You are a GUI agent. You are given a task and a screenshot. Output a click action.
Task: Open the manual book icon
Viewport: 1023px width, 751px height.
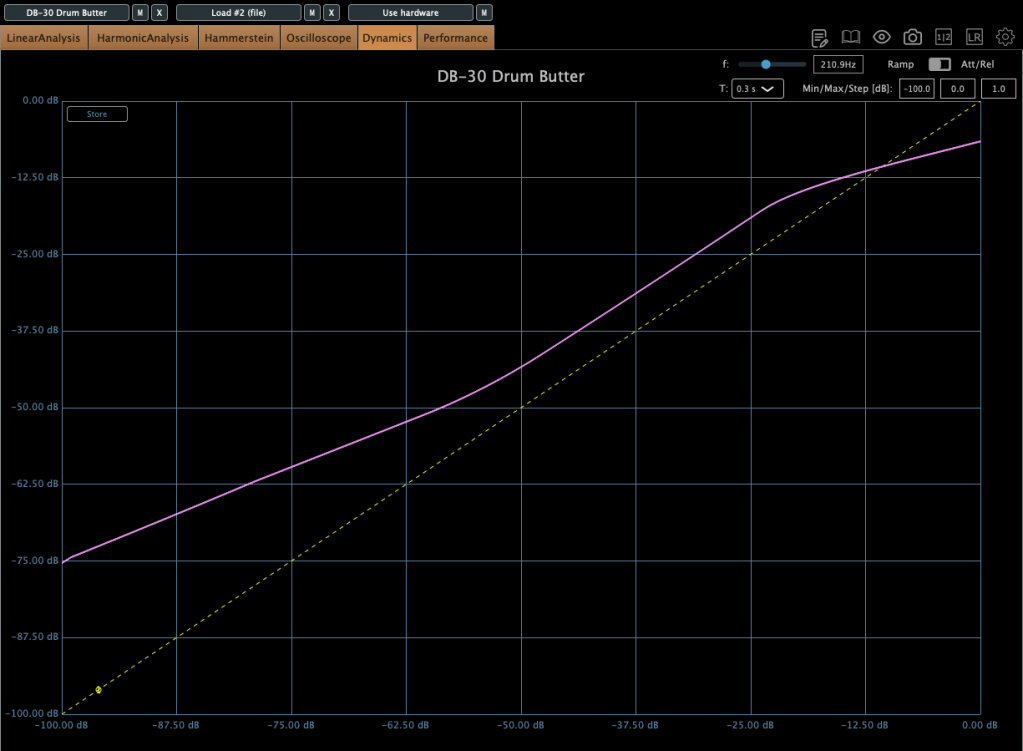[850, 37]
